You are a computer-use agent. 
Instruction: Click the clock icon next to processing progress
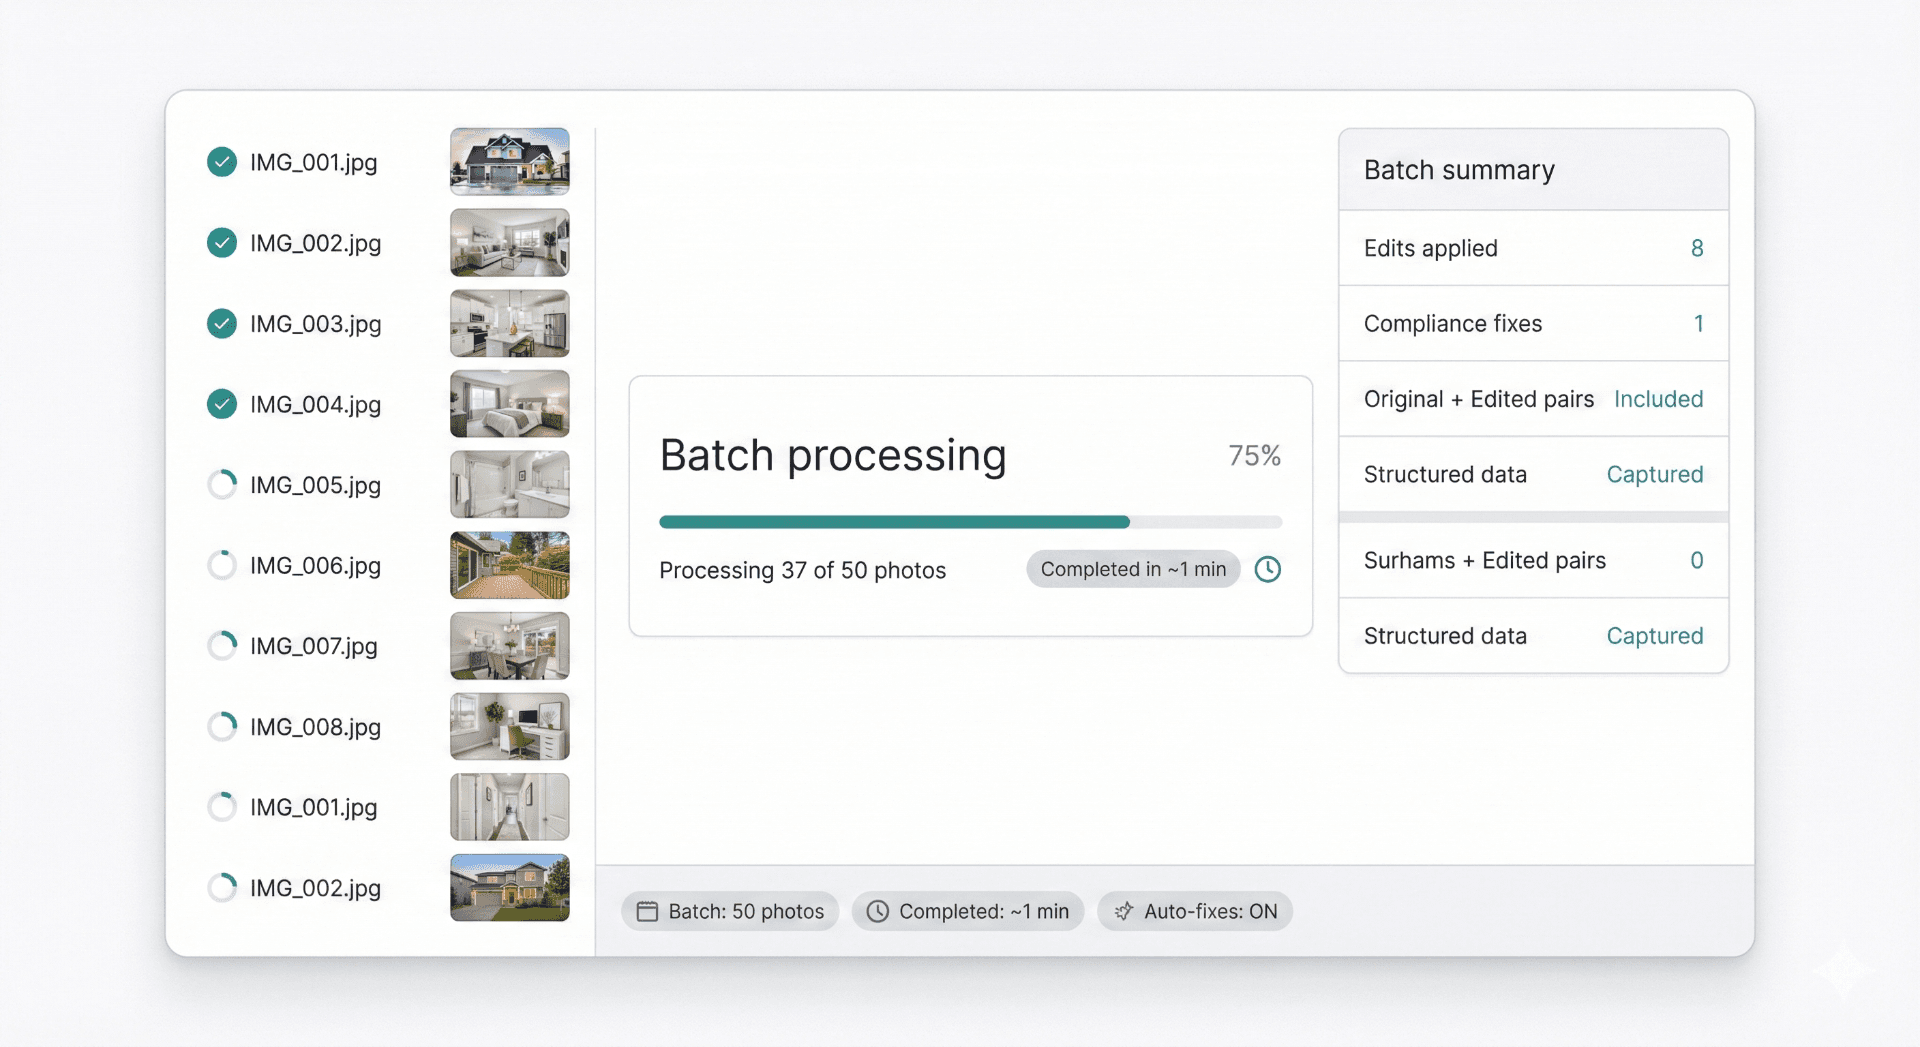[1267, 569]
